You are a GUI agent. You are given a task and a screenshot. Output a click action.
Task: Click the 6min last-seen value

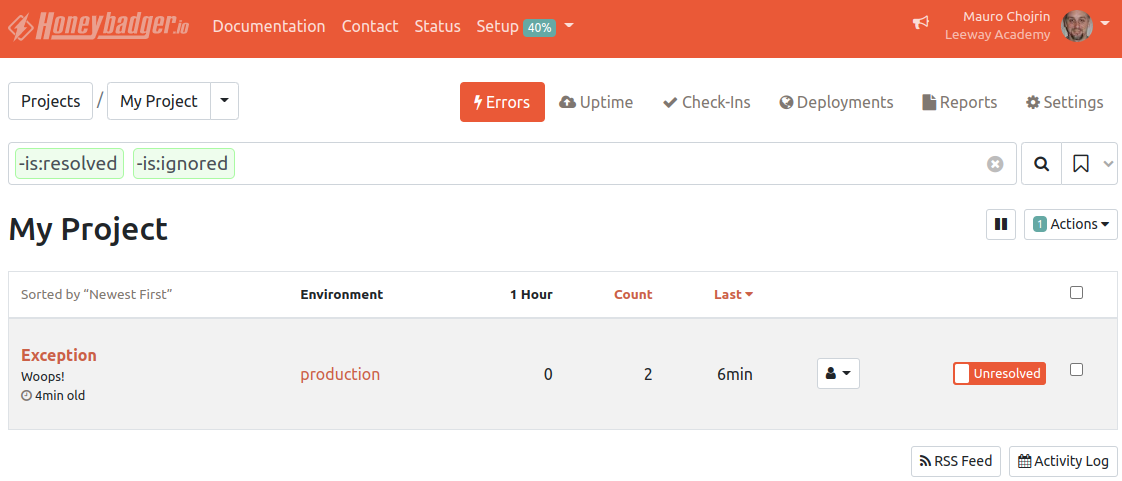pos(734,374)
